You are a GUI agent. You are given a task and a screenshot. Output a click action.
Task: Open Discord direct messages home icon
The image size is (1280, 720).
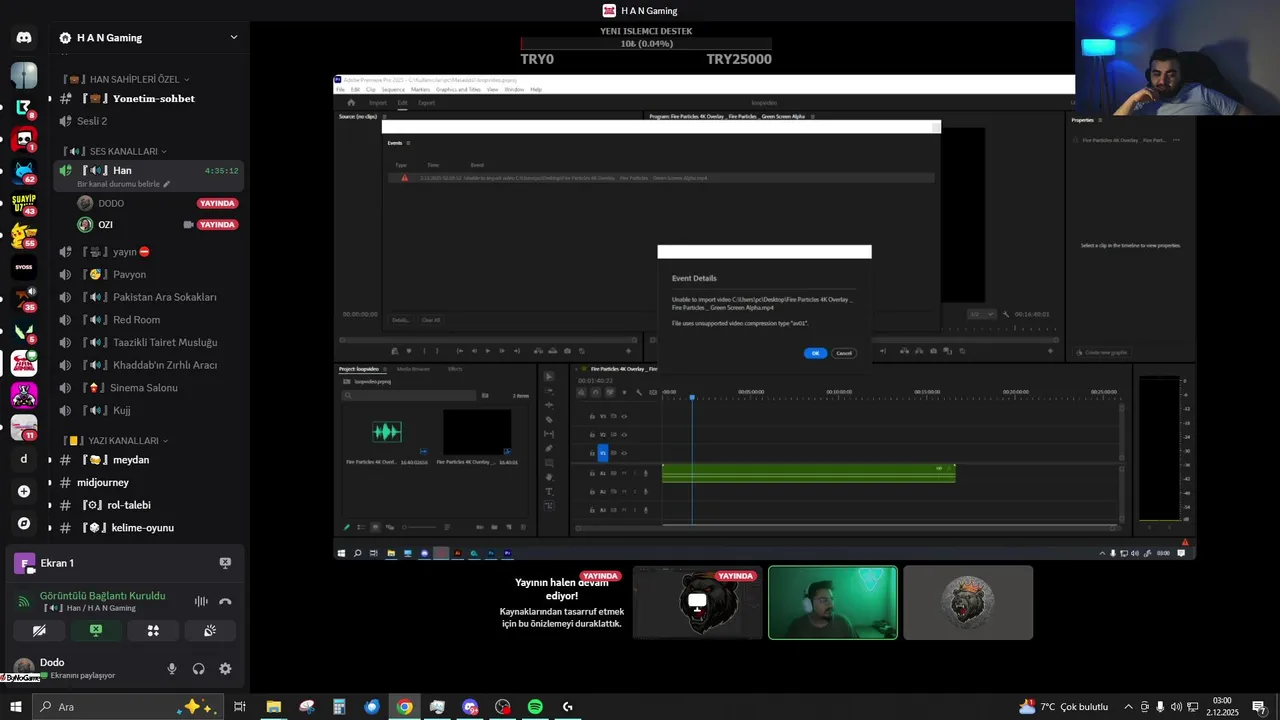24,37
